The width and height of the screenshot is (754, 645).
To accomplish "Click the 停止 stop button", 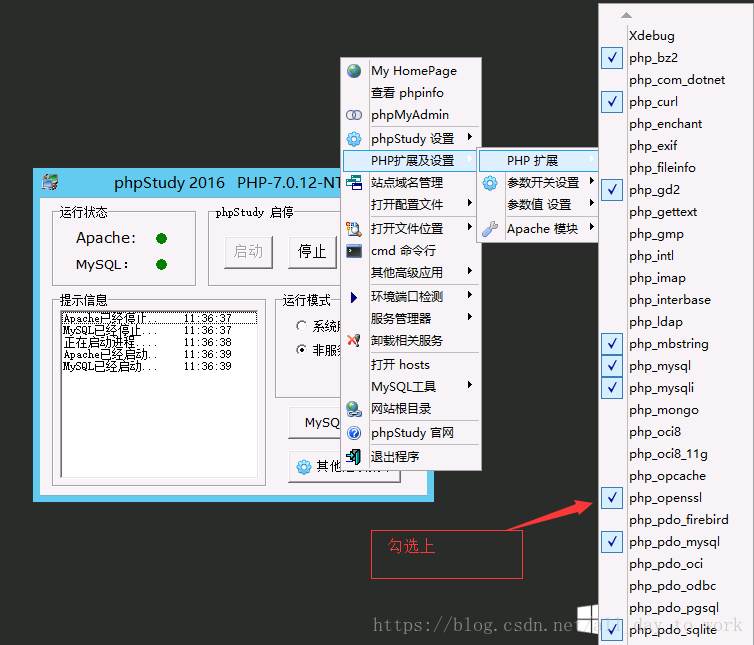I will (312, 252).
